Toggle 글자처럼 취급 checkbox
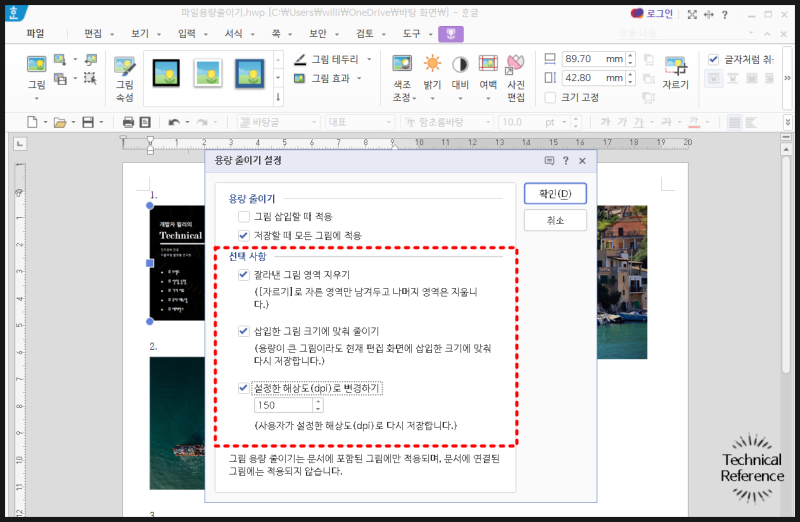Image resolution: width=800 pixels, height=522 pixels. [713, 59]
